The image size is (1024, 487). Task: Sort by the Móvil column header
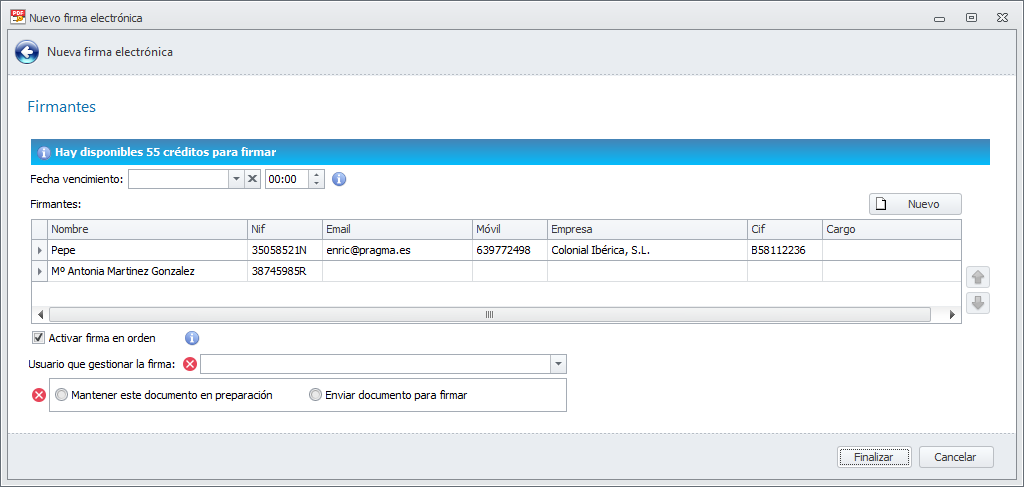tap(510, 230)
